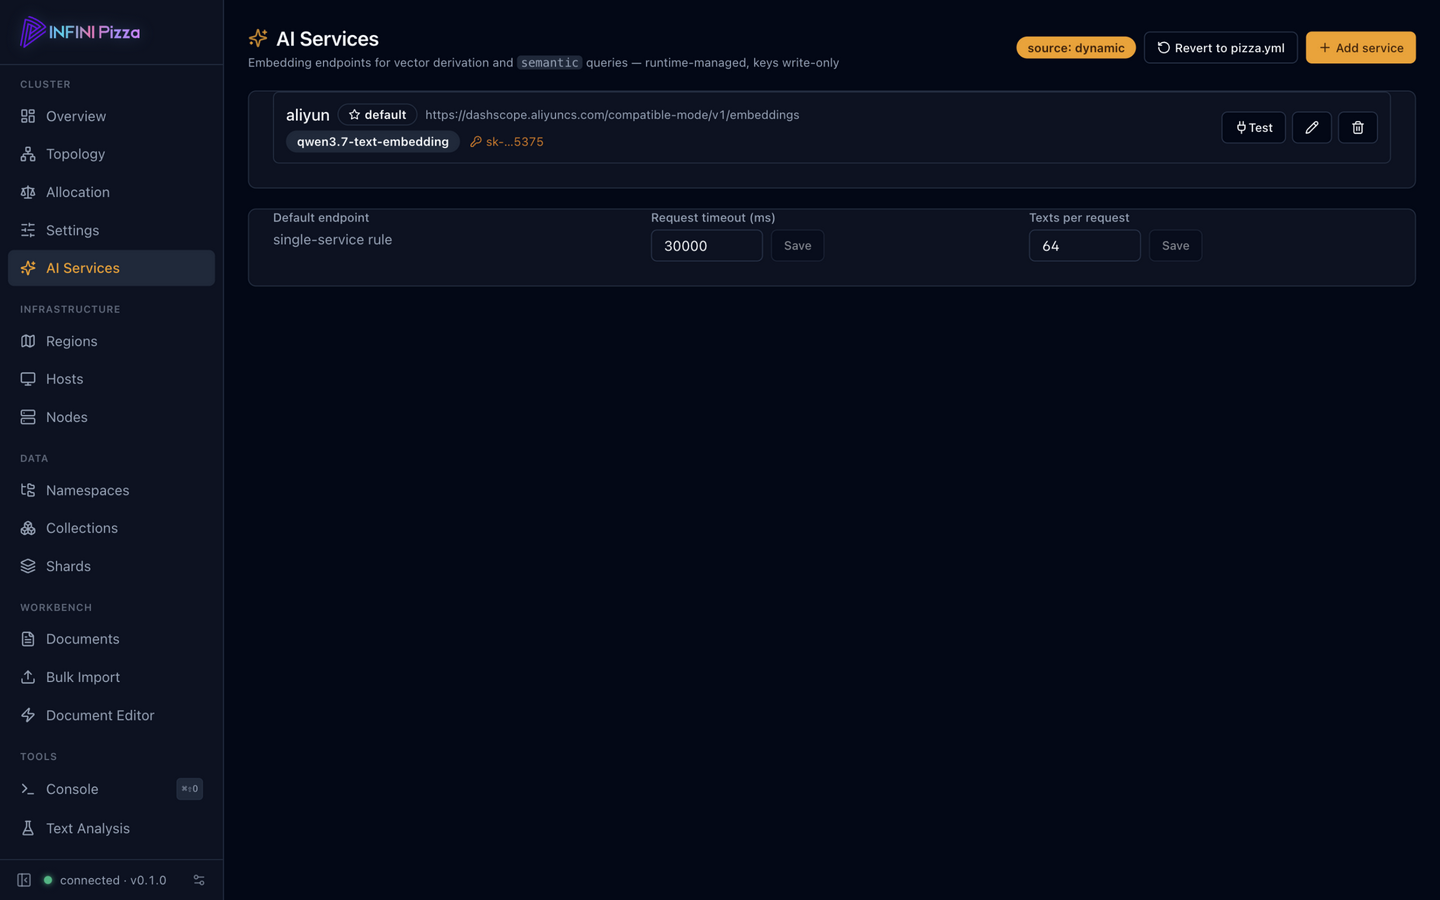Viewport: 1440px width, 900px height.
Task: Click Add service button
Action: coord(1361,48)
